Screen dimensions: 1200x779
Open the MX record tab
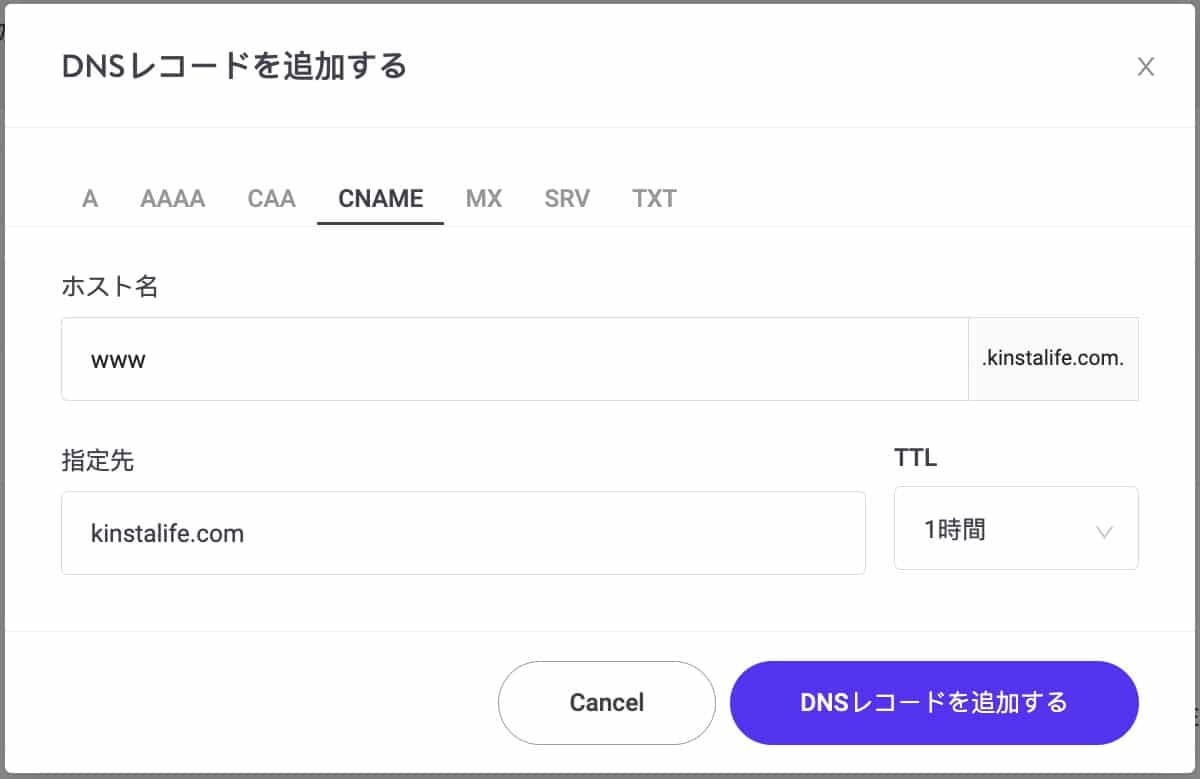point(484,198)
